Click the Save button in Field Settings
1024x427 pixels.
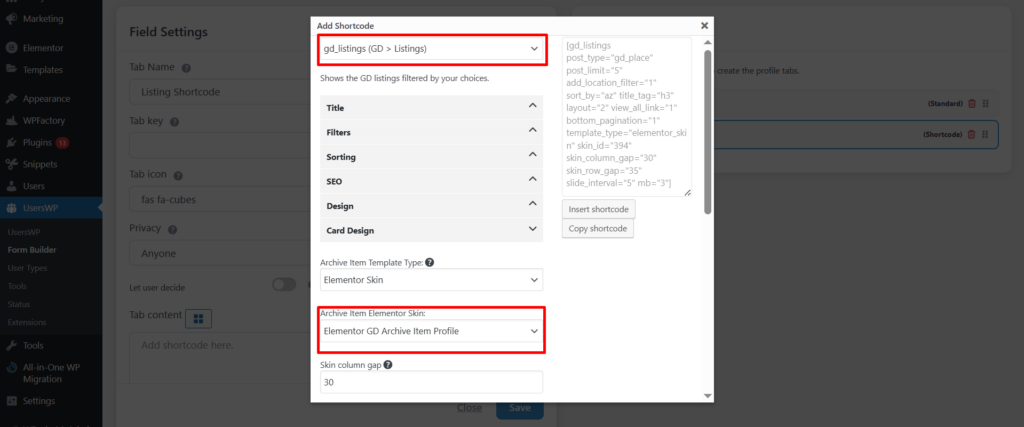[520, 408]
